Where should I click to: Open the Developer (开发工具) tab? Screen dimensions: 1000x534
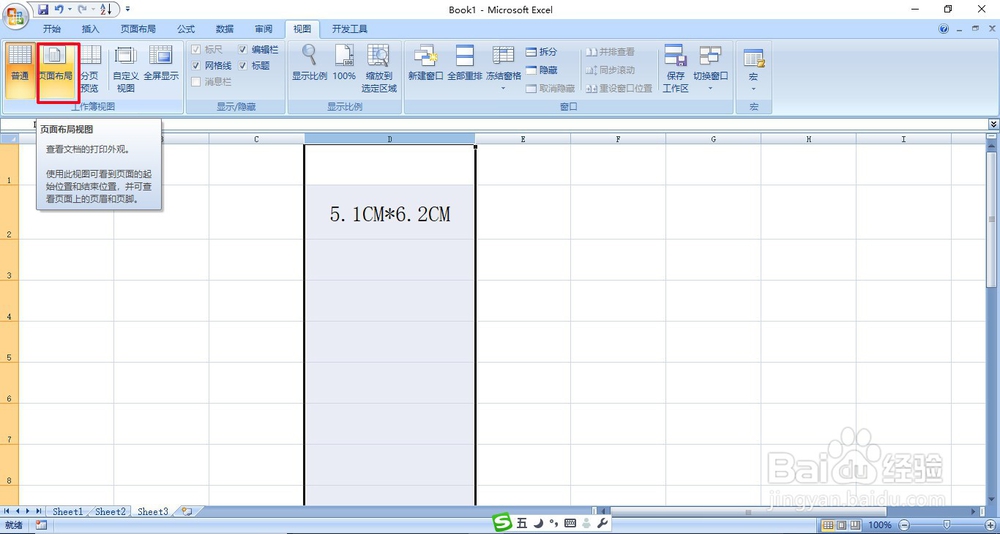point(349,29)
